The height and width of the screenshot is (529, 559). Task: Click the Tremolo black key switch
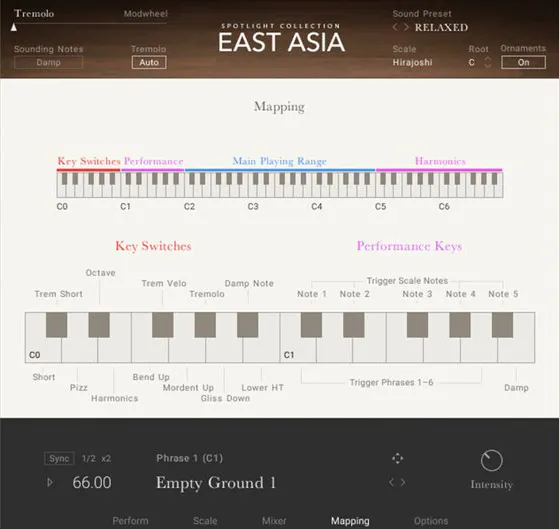205,325
